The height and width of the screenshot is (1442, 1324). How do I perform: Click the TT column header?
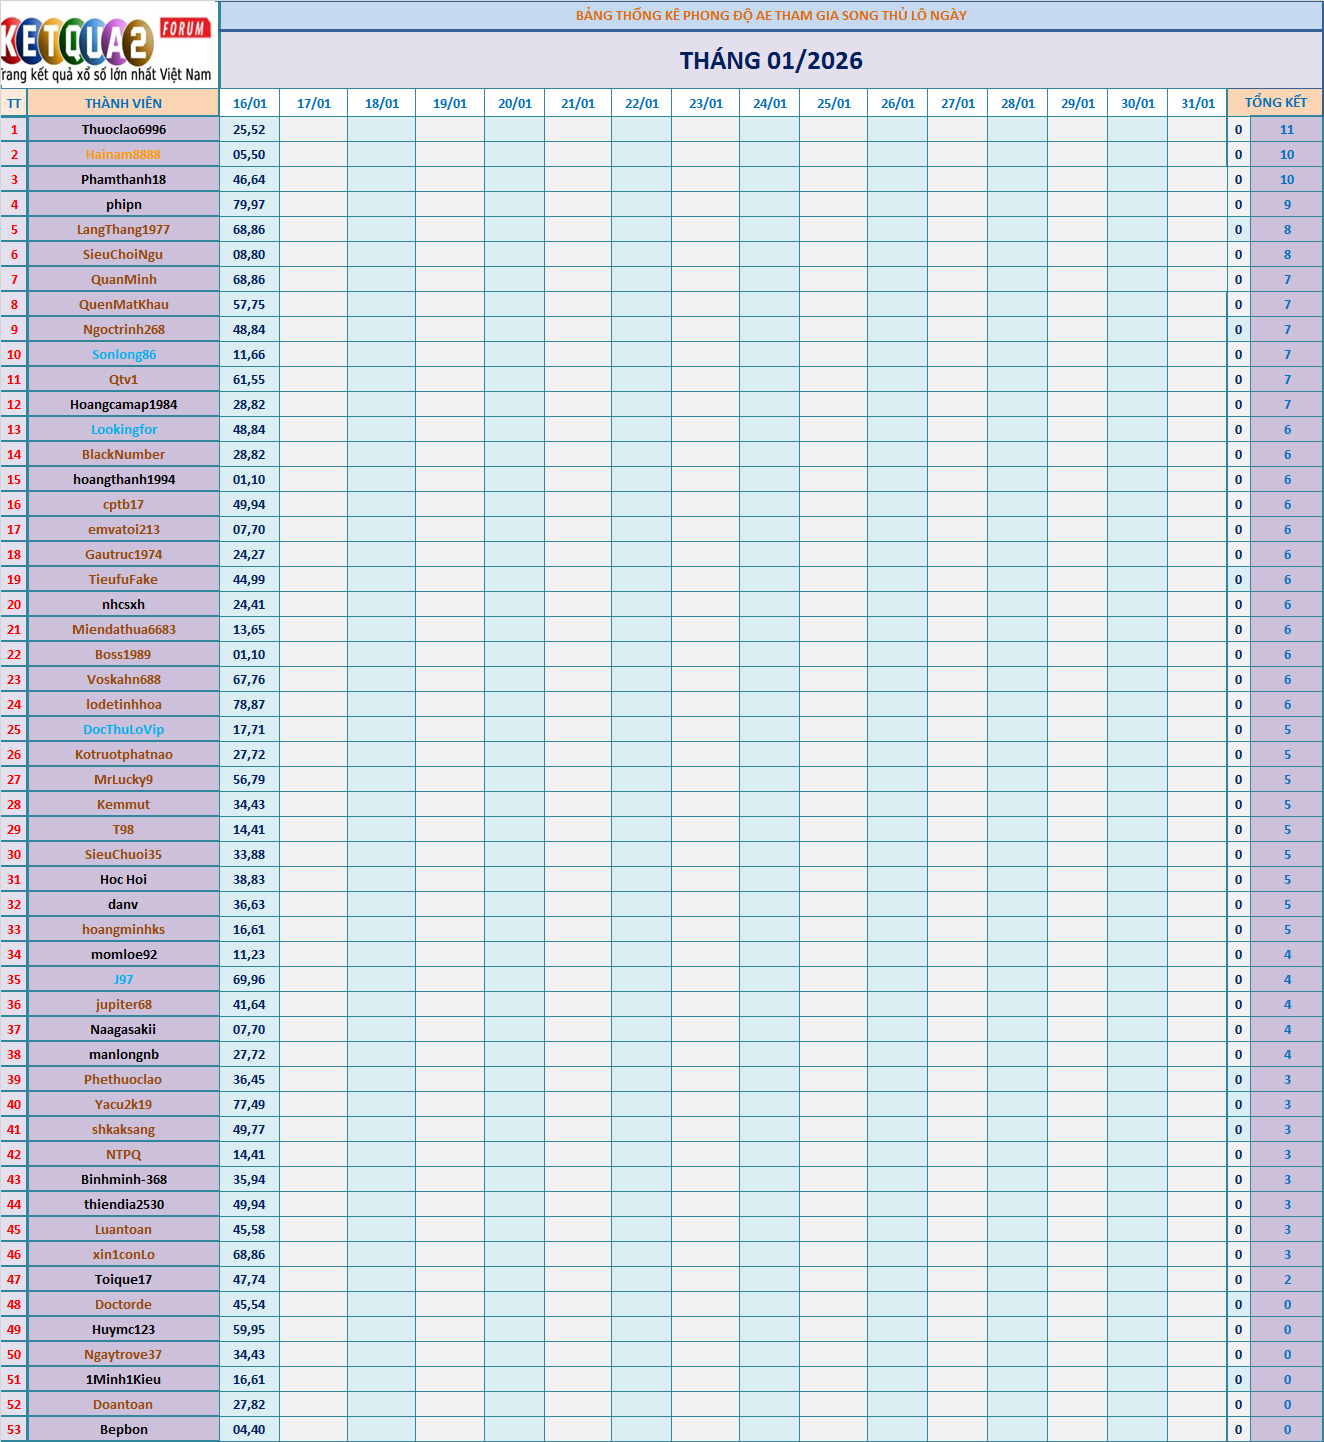14,103
